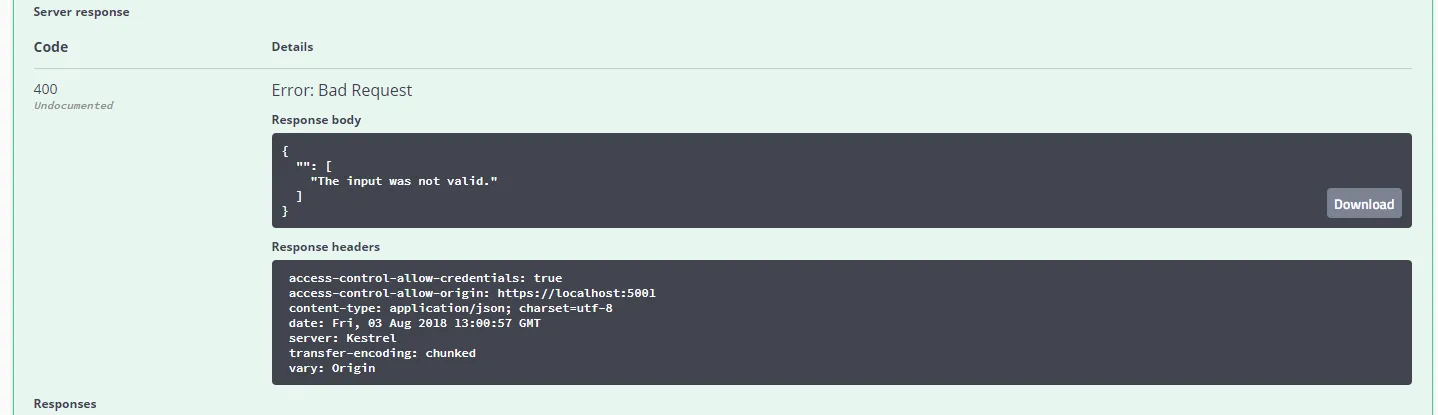Click the Download button in response body
The width and height of the screenshot is (1438, 415).
point(1363,204)
